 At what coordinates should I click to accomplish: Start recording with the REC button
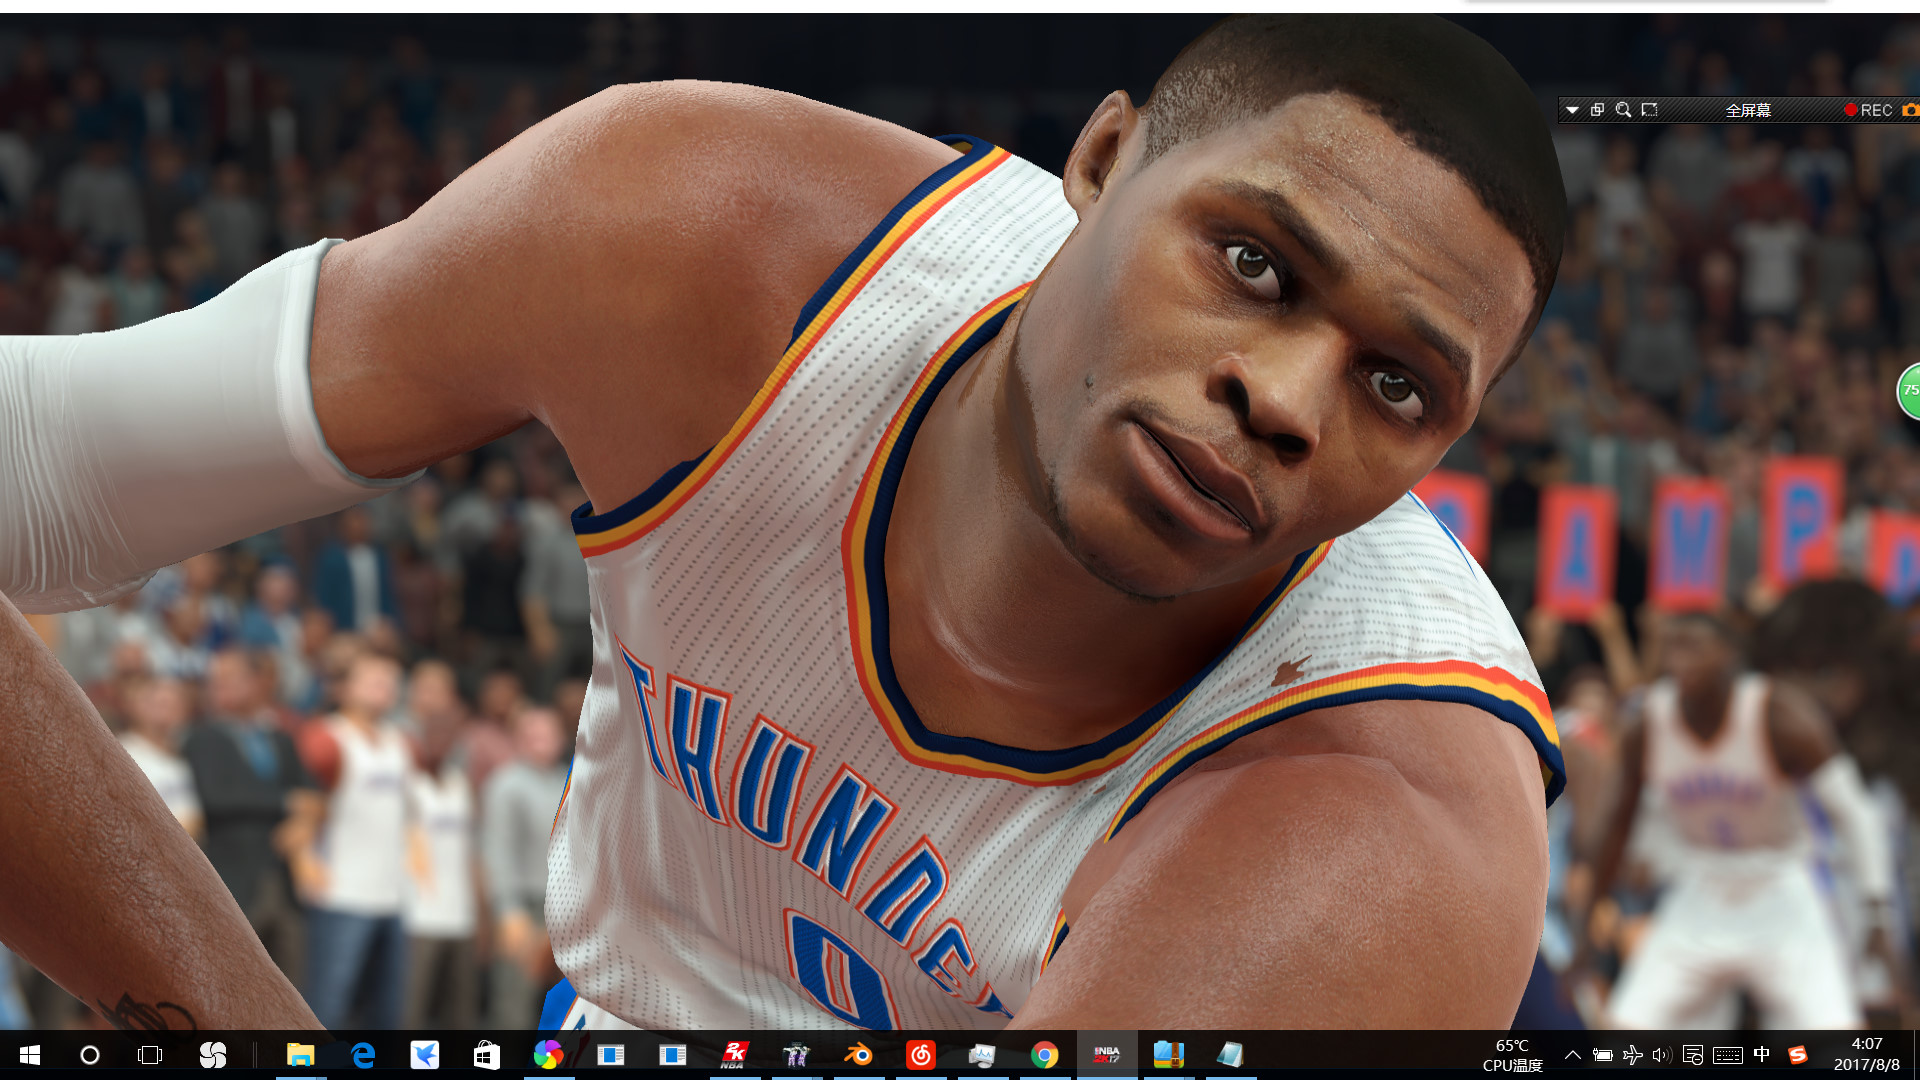(1868, 110)
